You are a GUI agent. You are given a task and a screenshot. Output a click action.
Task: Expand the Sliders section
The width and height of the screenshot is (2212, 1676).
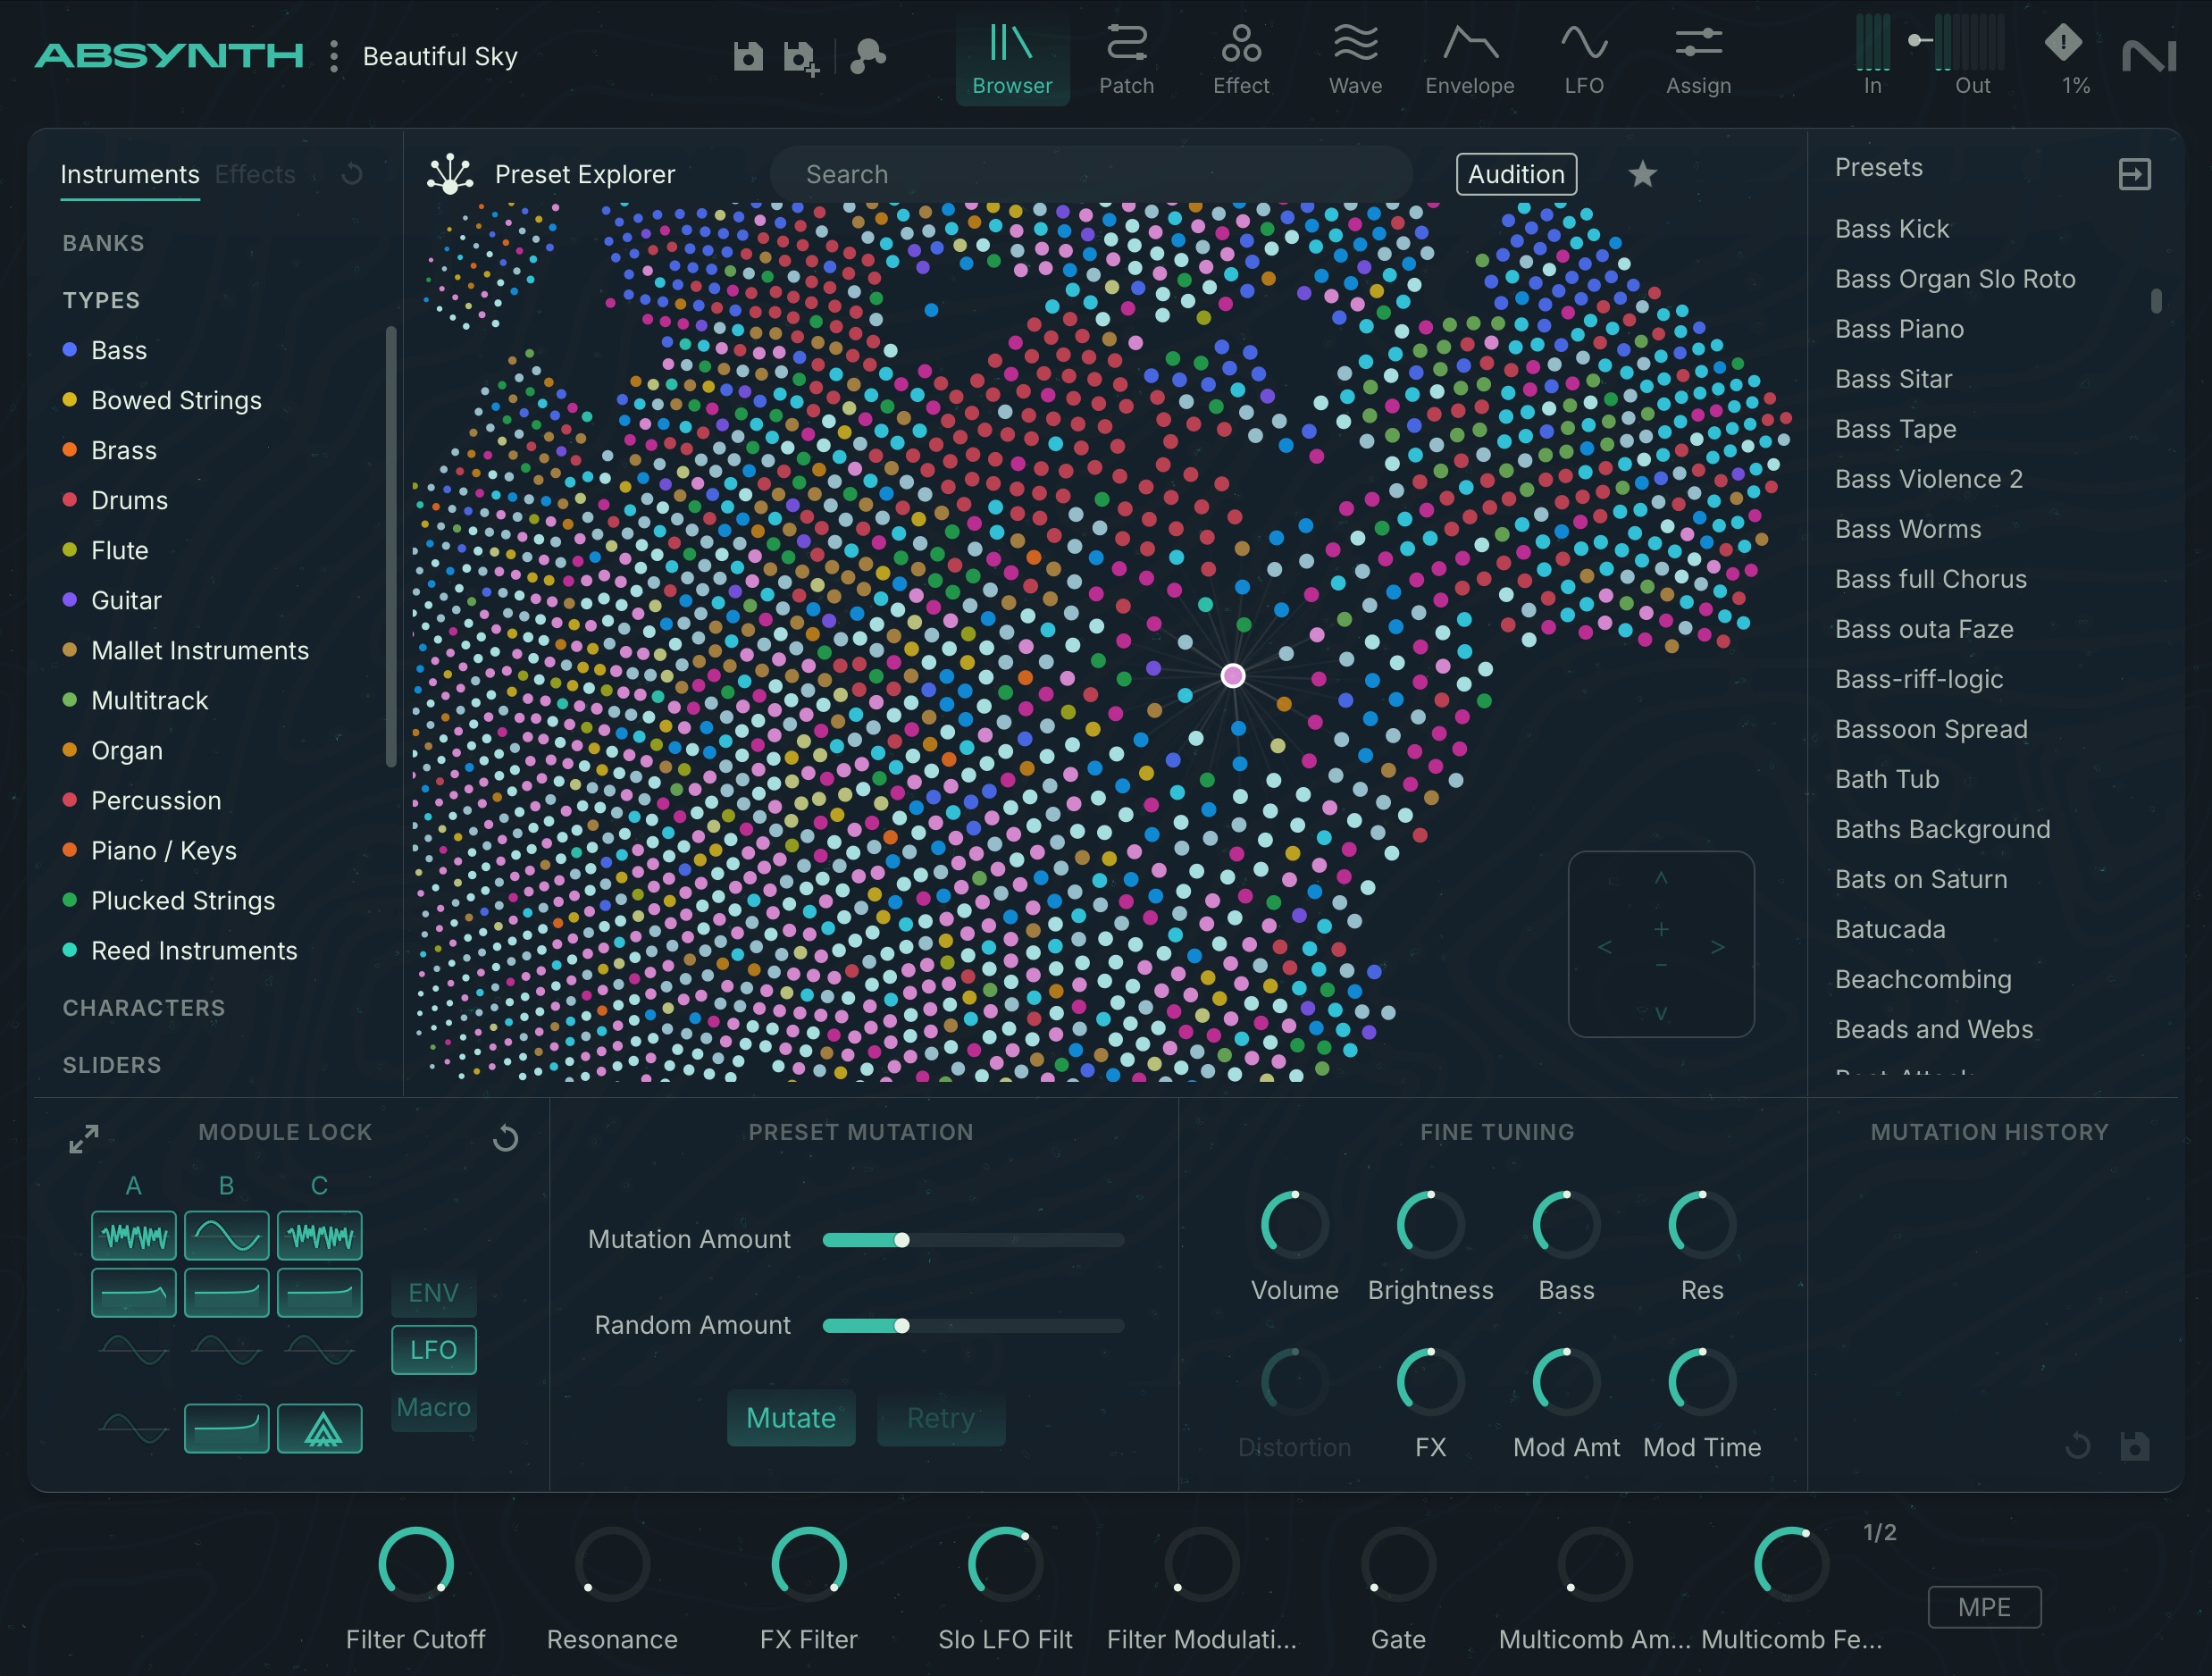[112, 1065]
